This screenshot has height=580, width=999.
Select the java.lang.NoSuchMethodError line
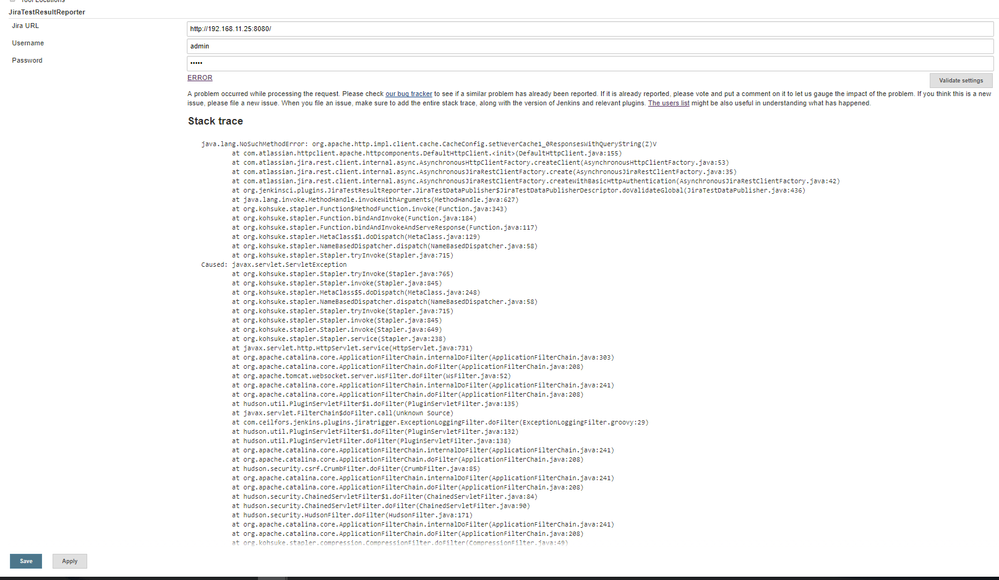[x=429, y=144]
